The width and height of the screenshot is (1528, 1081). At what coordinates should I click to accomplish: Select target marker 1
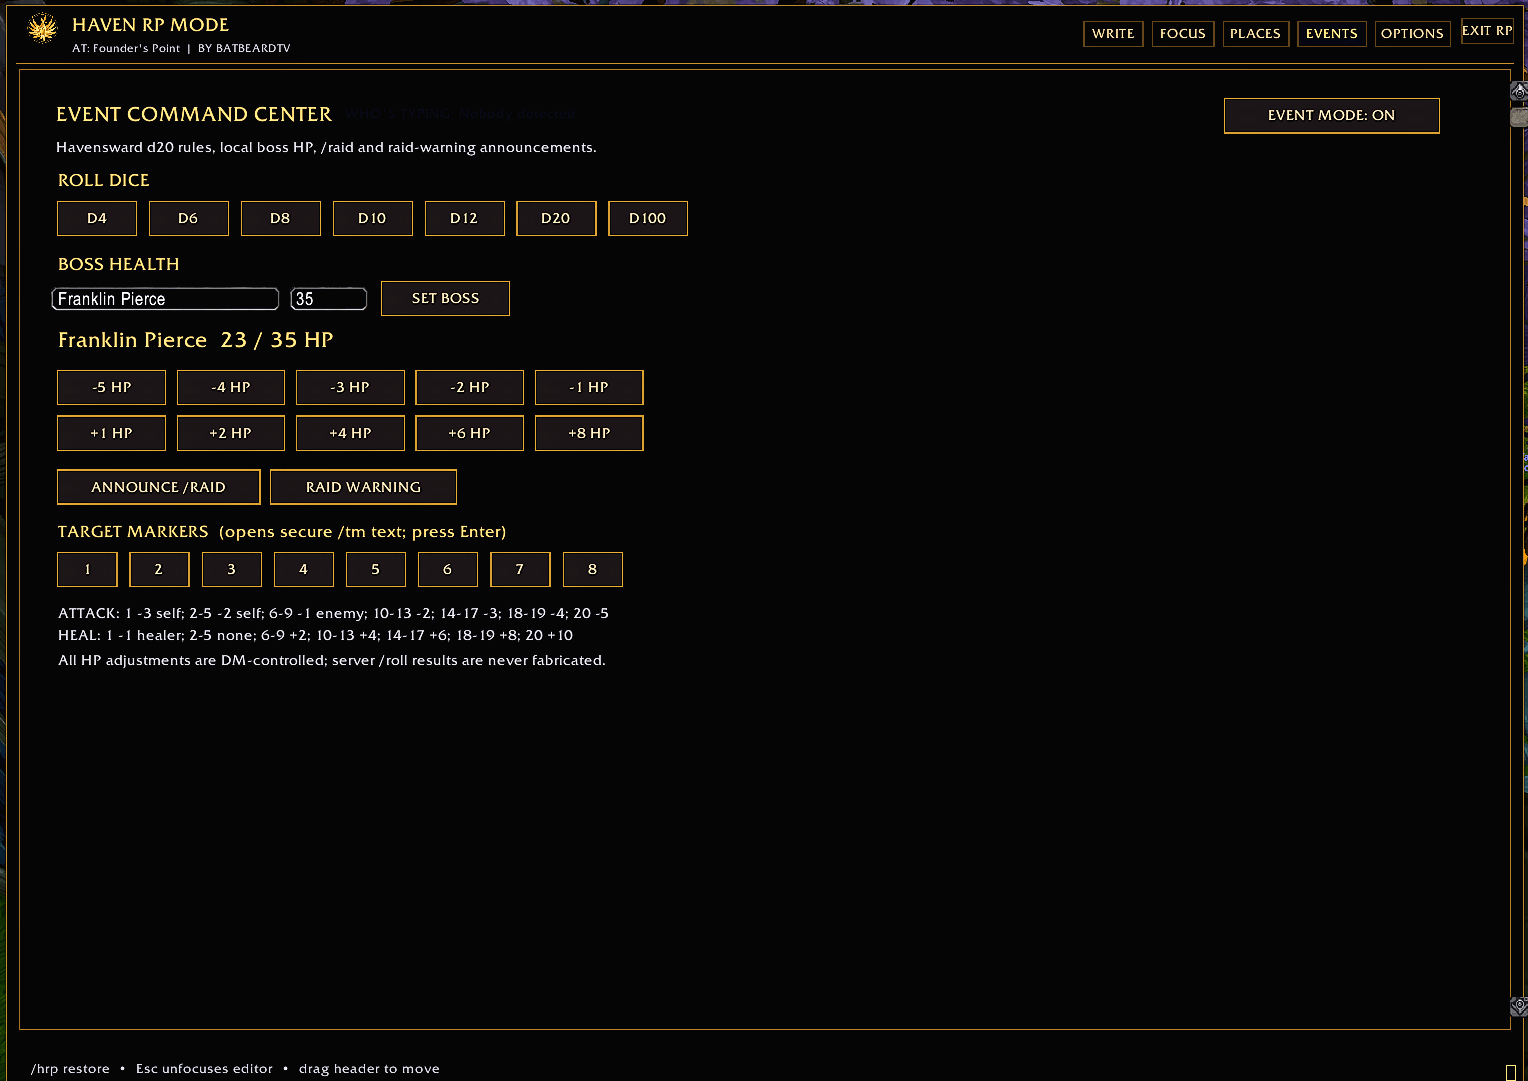(x=87, y=569)
